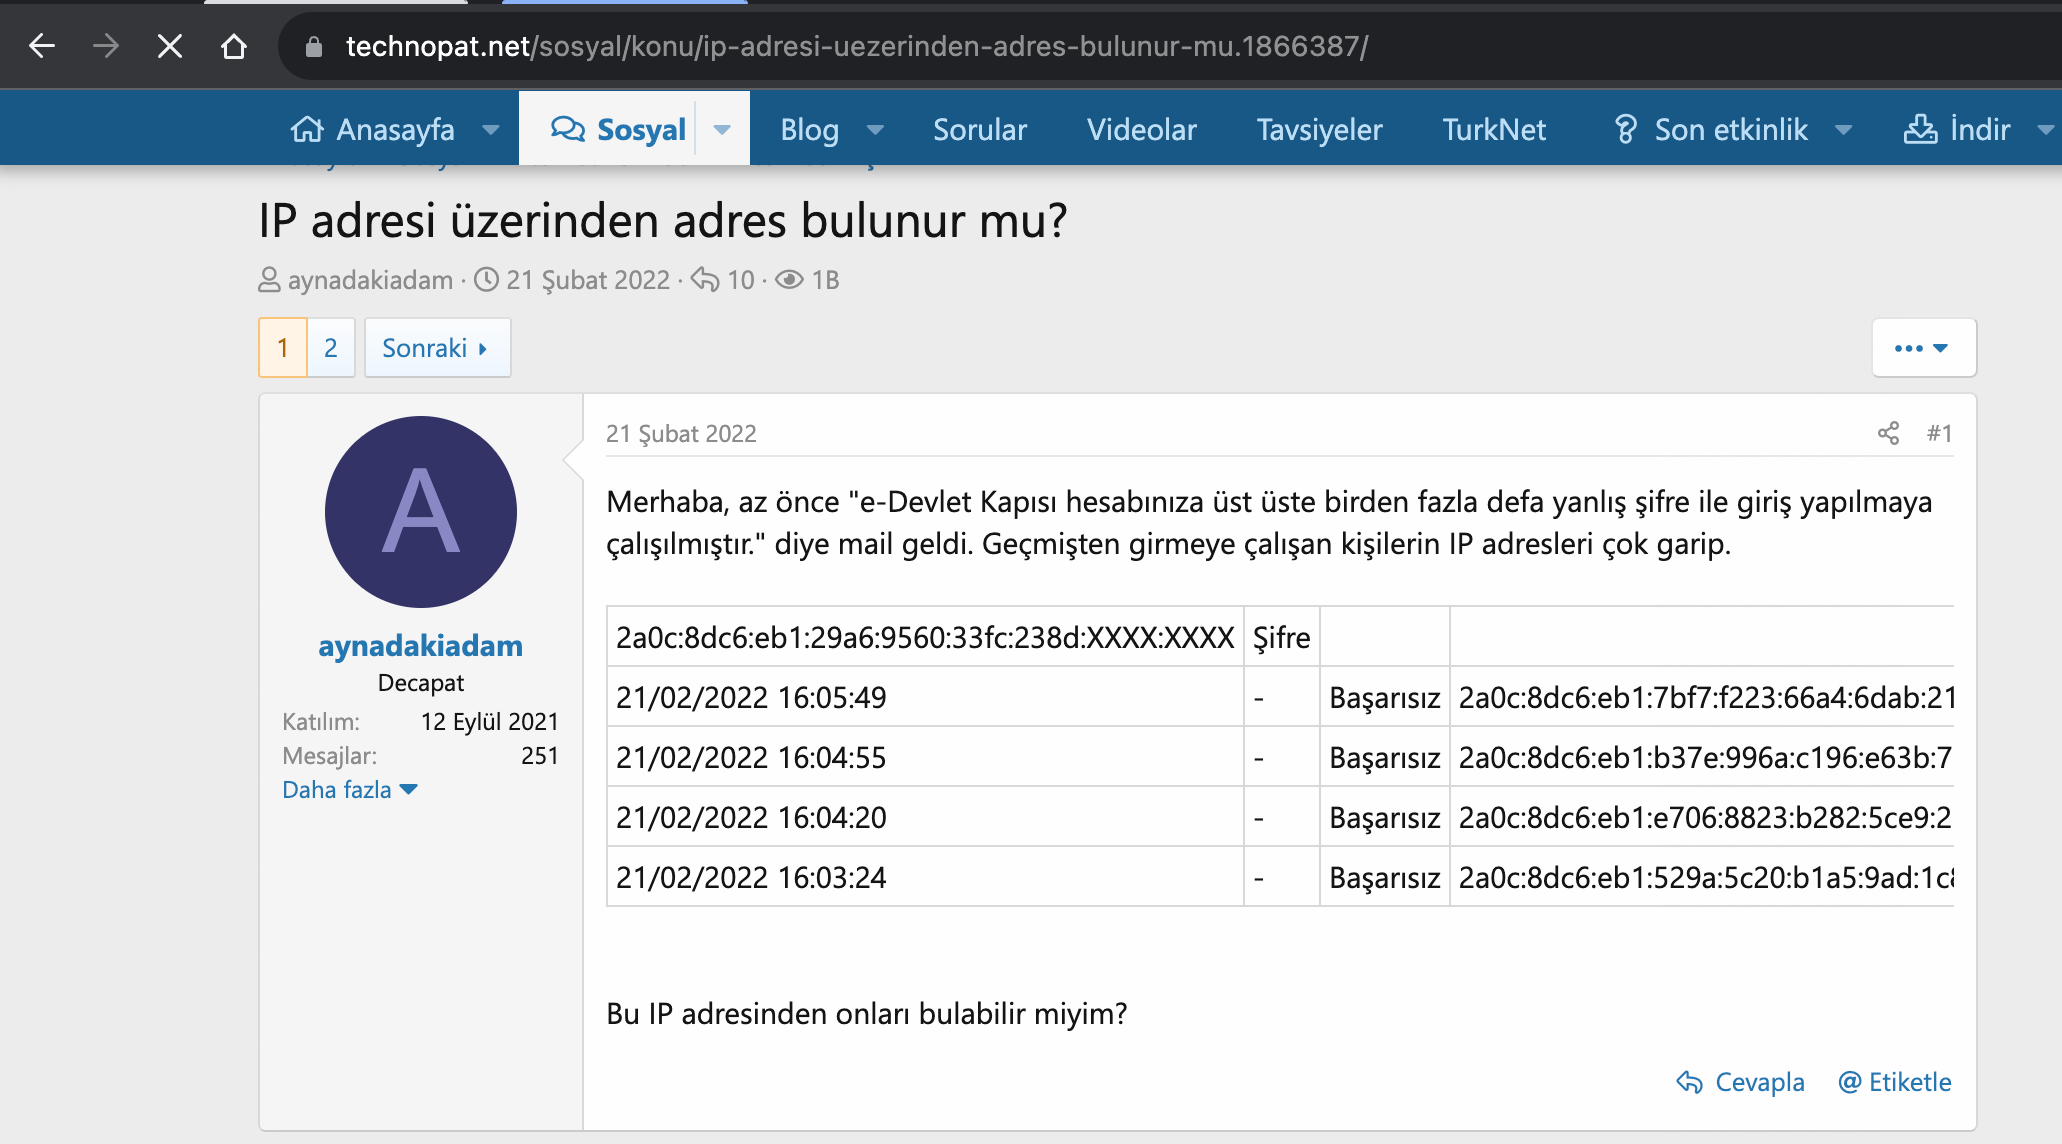
Task: Click the masked IP 2a0c:8dc6:eb1:29a6 header cell
Action: click(x=925, y=637)
